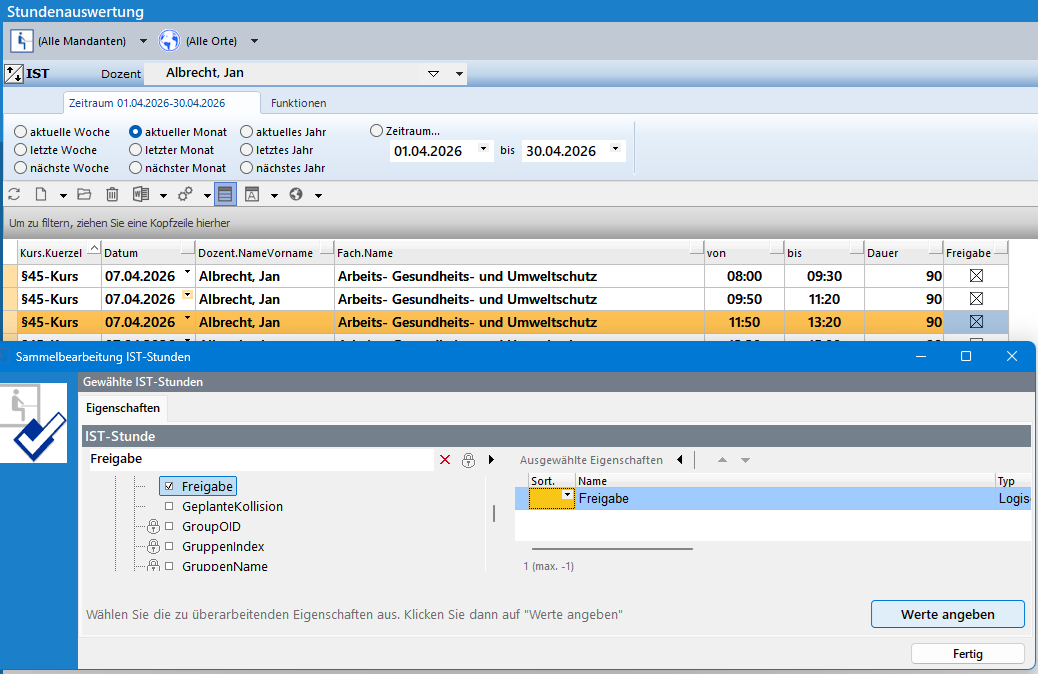Screen dimensions: 1038x674
Task: Click the Fertig button
Action: [x=967, y=654]
